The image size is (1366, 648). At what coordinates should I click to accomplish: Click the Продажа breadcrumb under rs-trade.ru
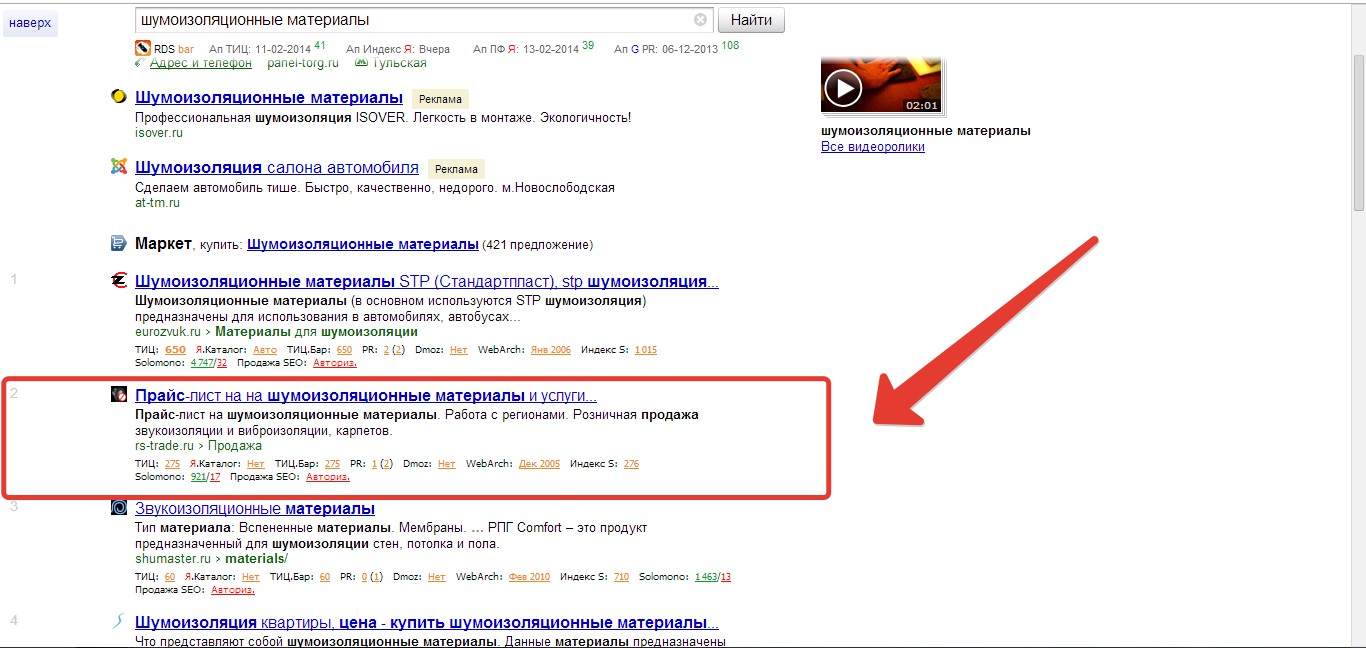pos(235,446)
